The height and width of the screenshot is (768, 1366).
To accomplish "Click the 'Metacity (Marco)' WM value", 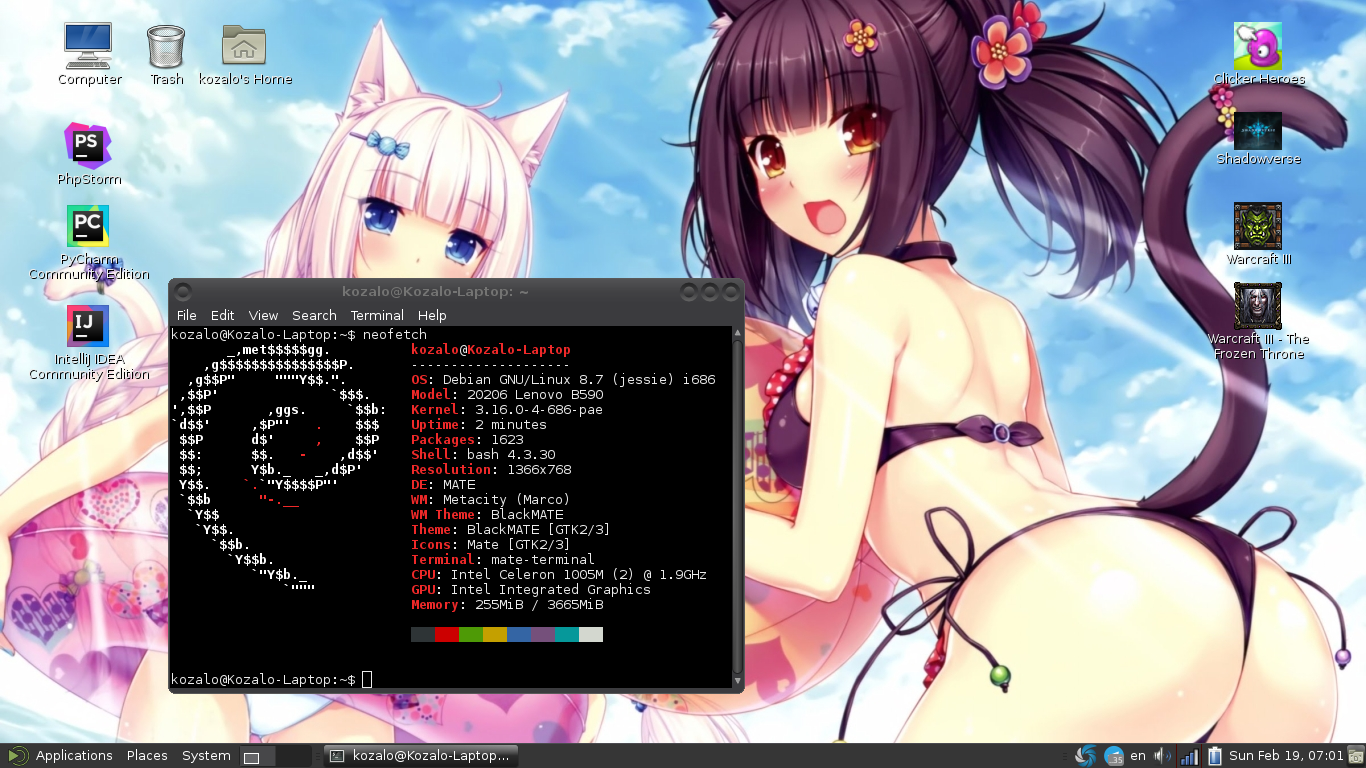I will click(506, 500).
